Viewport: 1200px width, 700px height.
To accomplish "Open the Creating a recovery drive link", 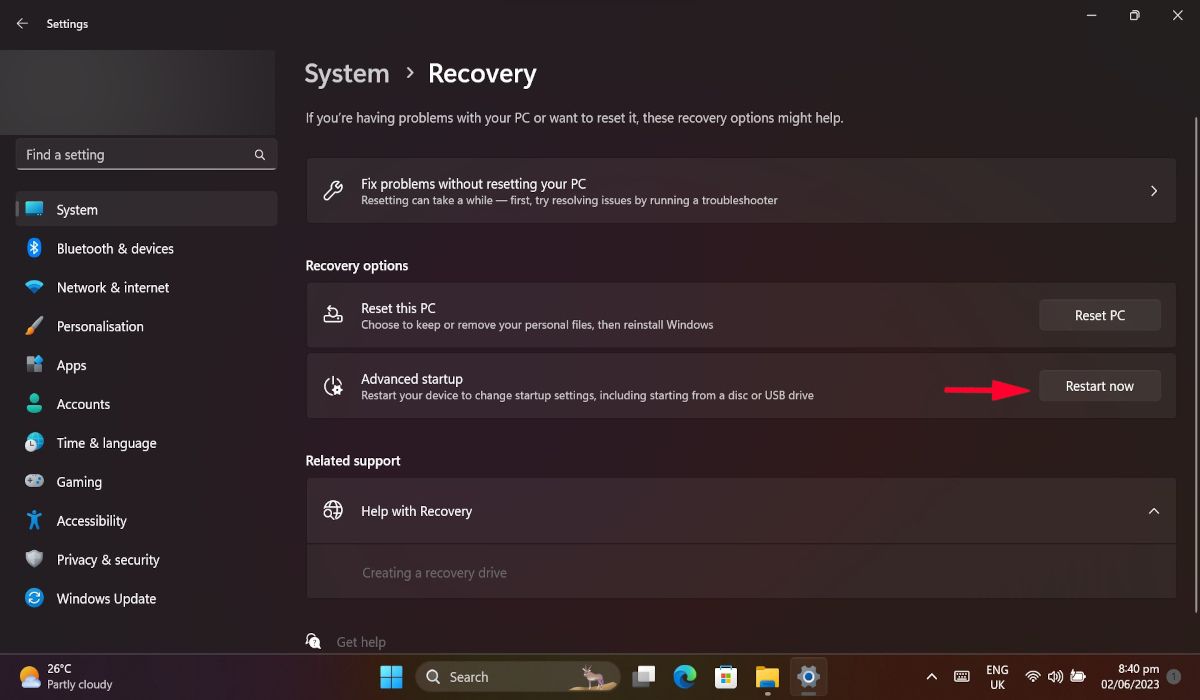I will tap(434, 572).
